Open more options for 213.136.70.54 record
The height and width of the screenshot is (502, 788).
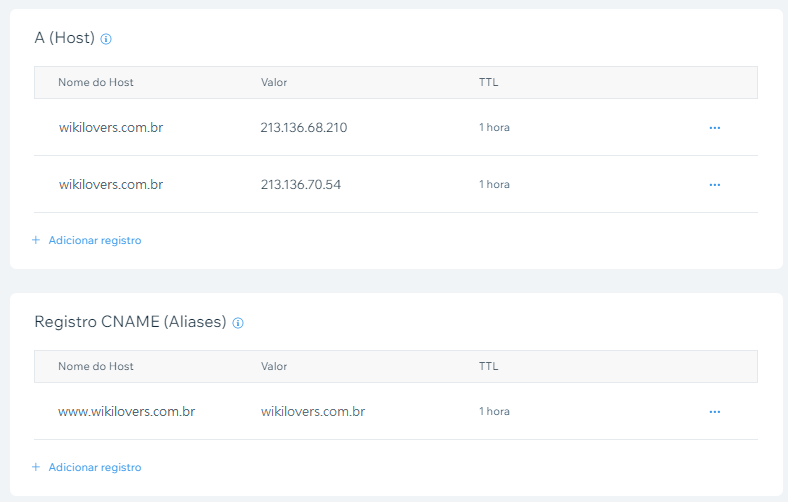pos(714,185)
